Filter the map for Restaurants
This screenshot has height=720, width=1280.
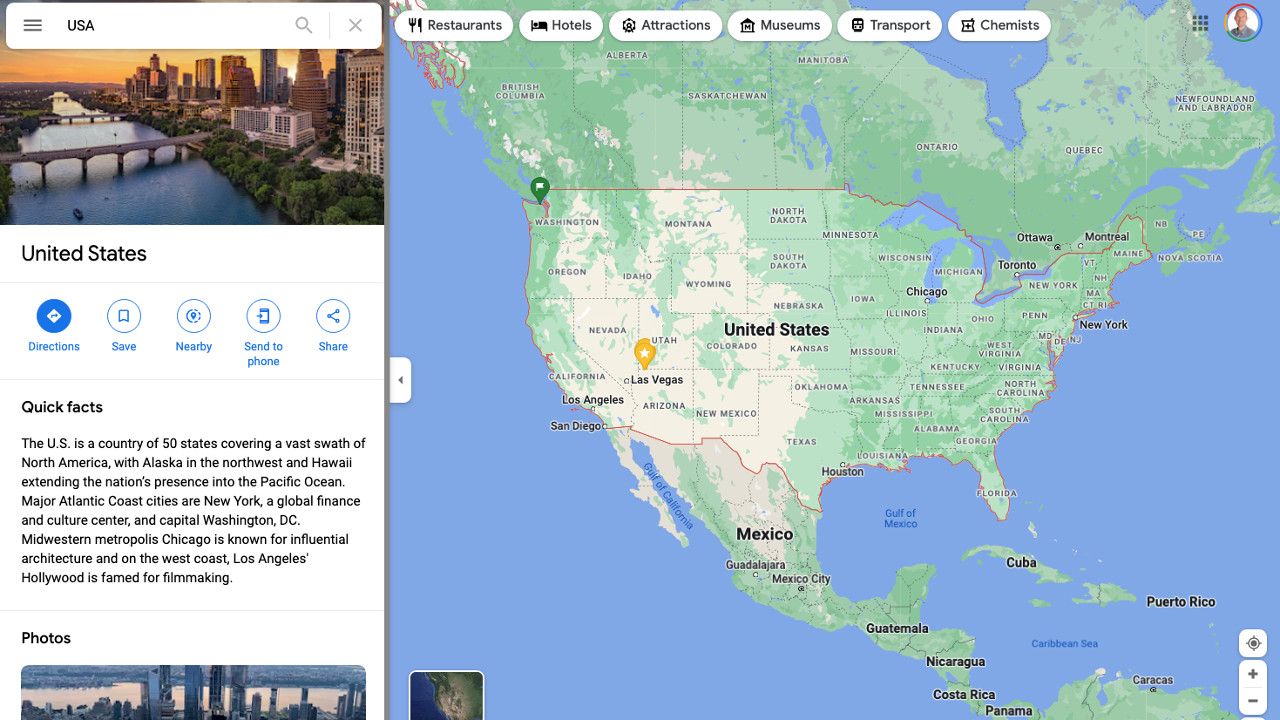point(453,25)
